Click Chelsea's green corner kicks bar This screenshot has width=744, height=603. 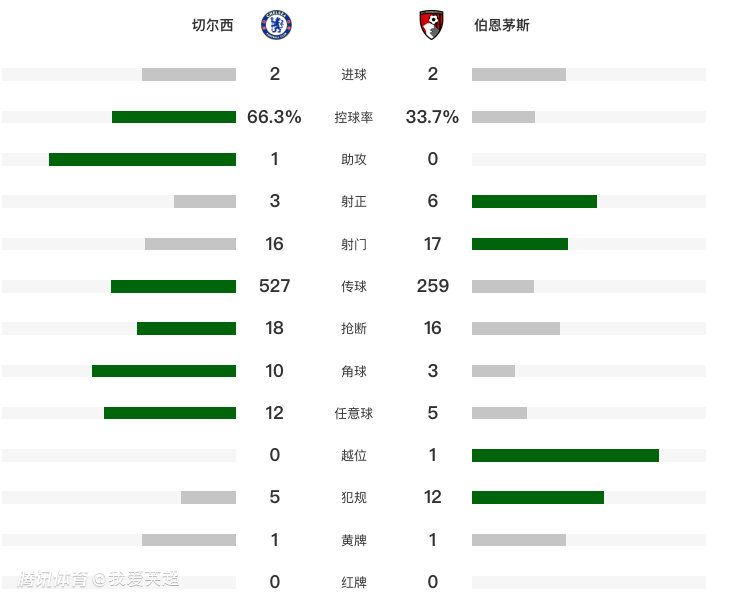point(164,371)
